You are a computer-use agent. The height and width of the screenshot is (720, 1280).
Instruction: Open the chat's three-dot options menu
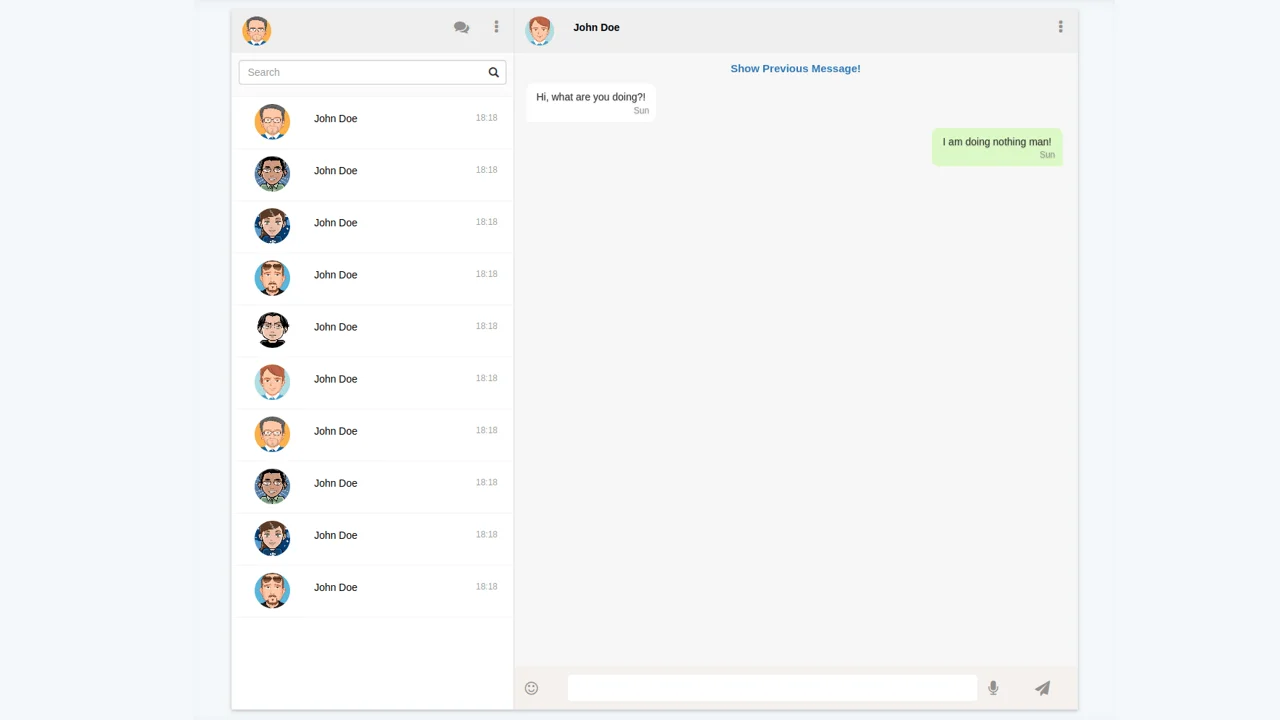pos(1060,27)
